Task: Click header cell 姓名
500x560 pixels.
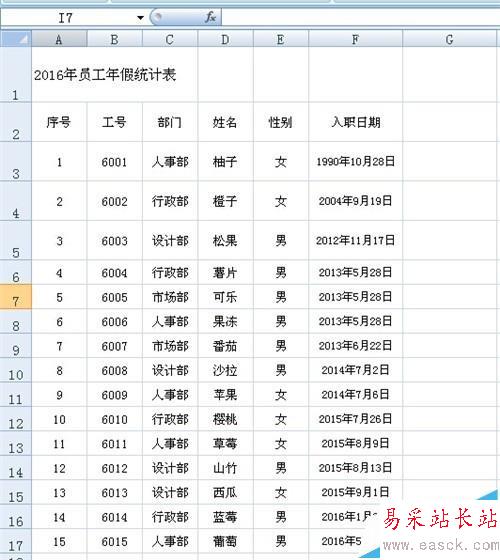Action: point(225,122)
